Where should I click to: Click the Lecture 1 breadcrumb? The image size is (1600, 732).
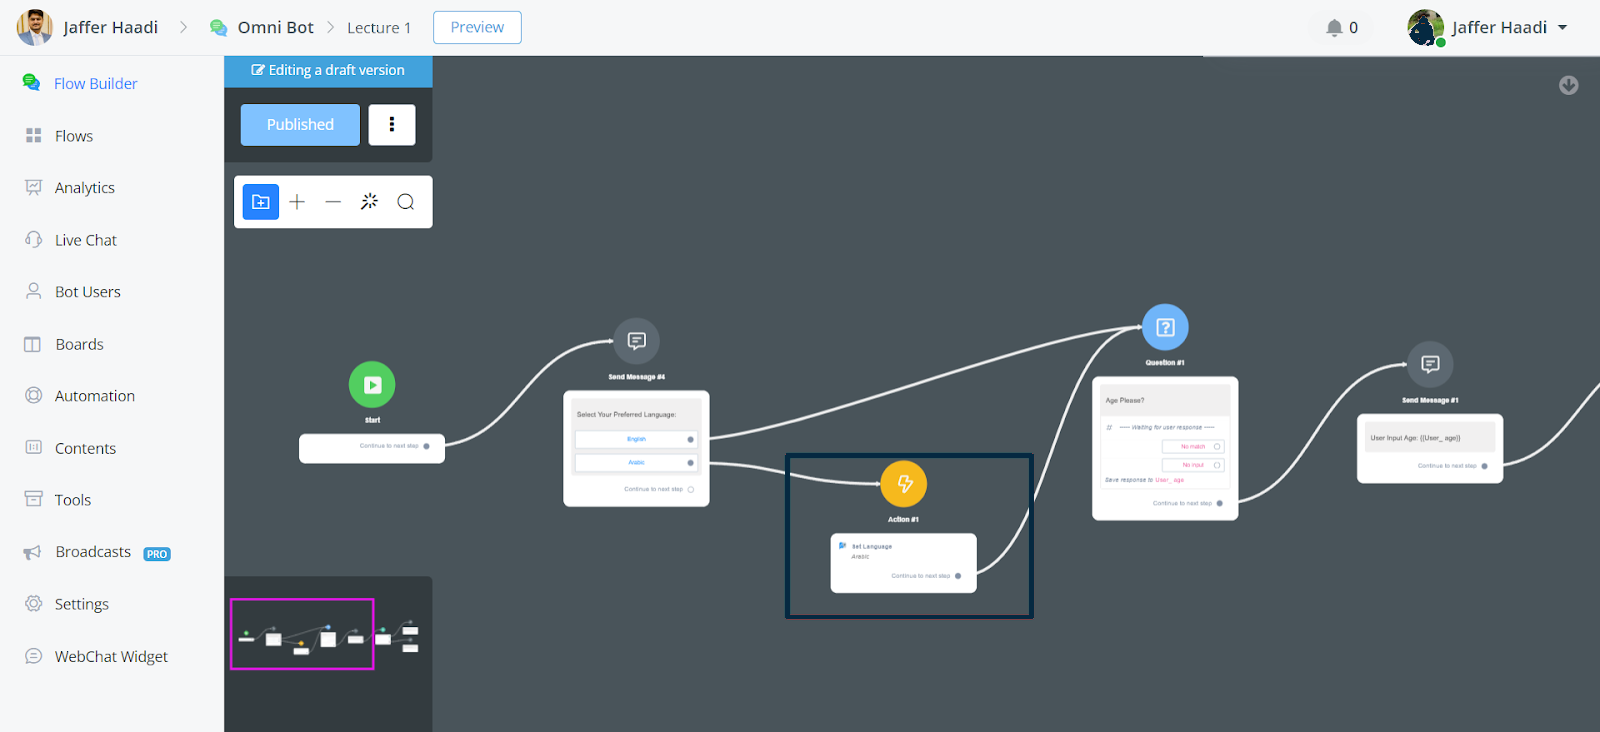coord(379,28)
